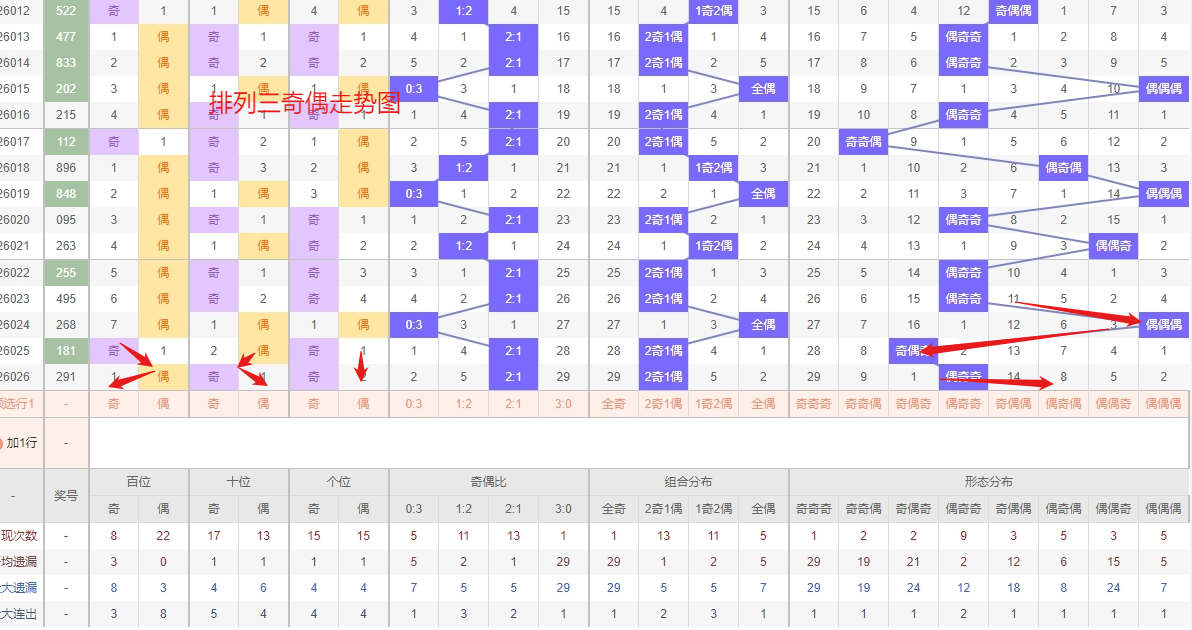1192x630 pixels.
Task: Toggle 十位 偶 in the preselect row
Action: point(263,404)
